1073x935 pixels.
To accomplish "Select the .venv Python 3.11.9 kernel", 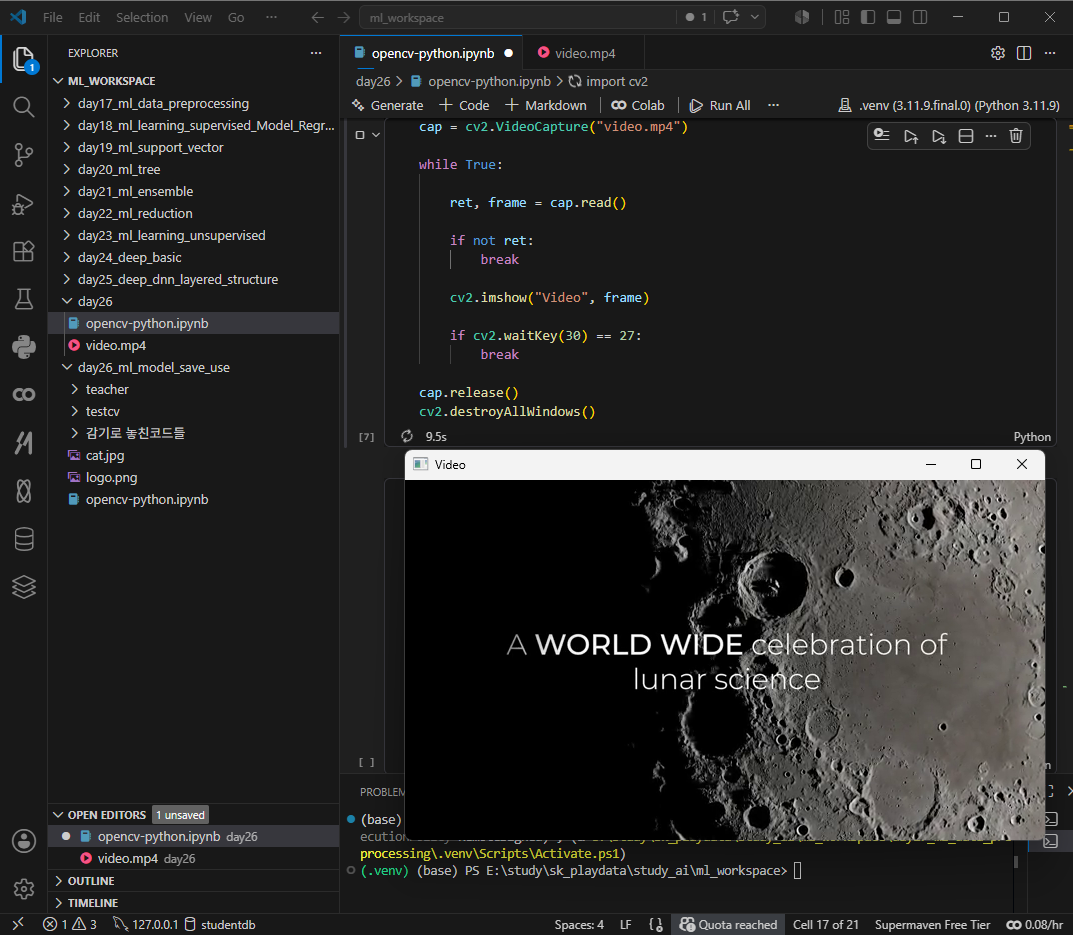I will click(949, 105).
